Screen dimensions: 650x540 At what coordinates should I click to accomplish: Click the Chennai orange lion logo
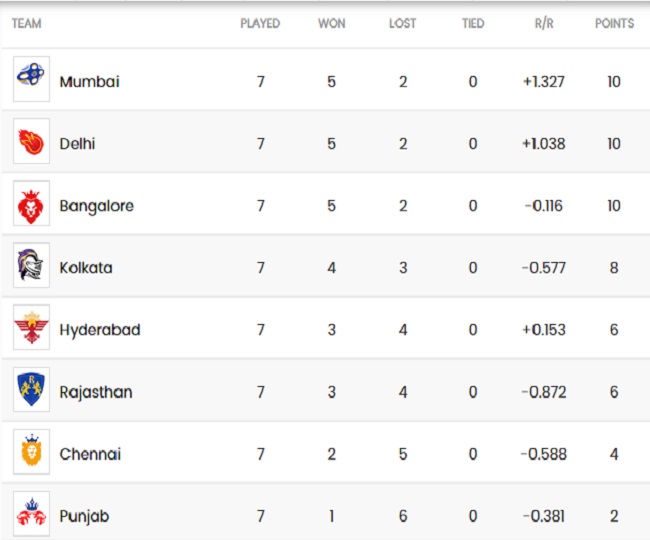[x=31, y=452]
